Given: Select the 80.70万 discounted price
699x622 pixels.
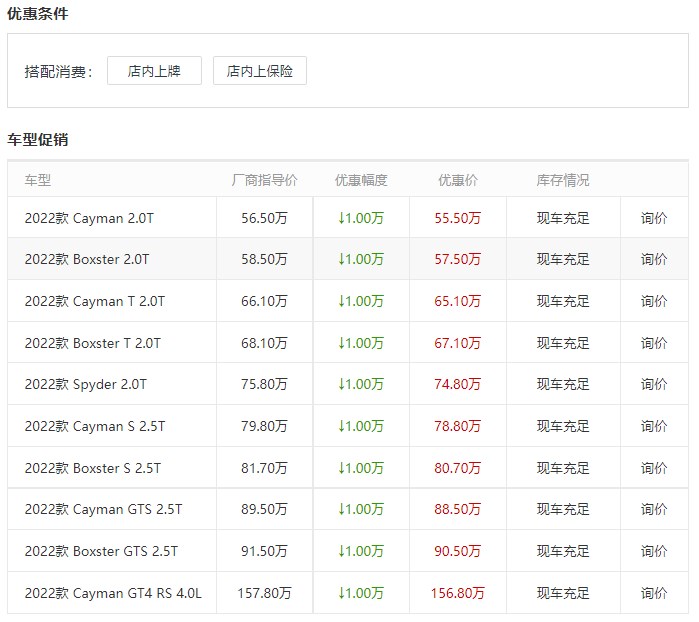Looking at the screenshot, I should tap(457, 468).
